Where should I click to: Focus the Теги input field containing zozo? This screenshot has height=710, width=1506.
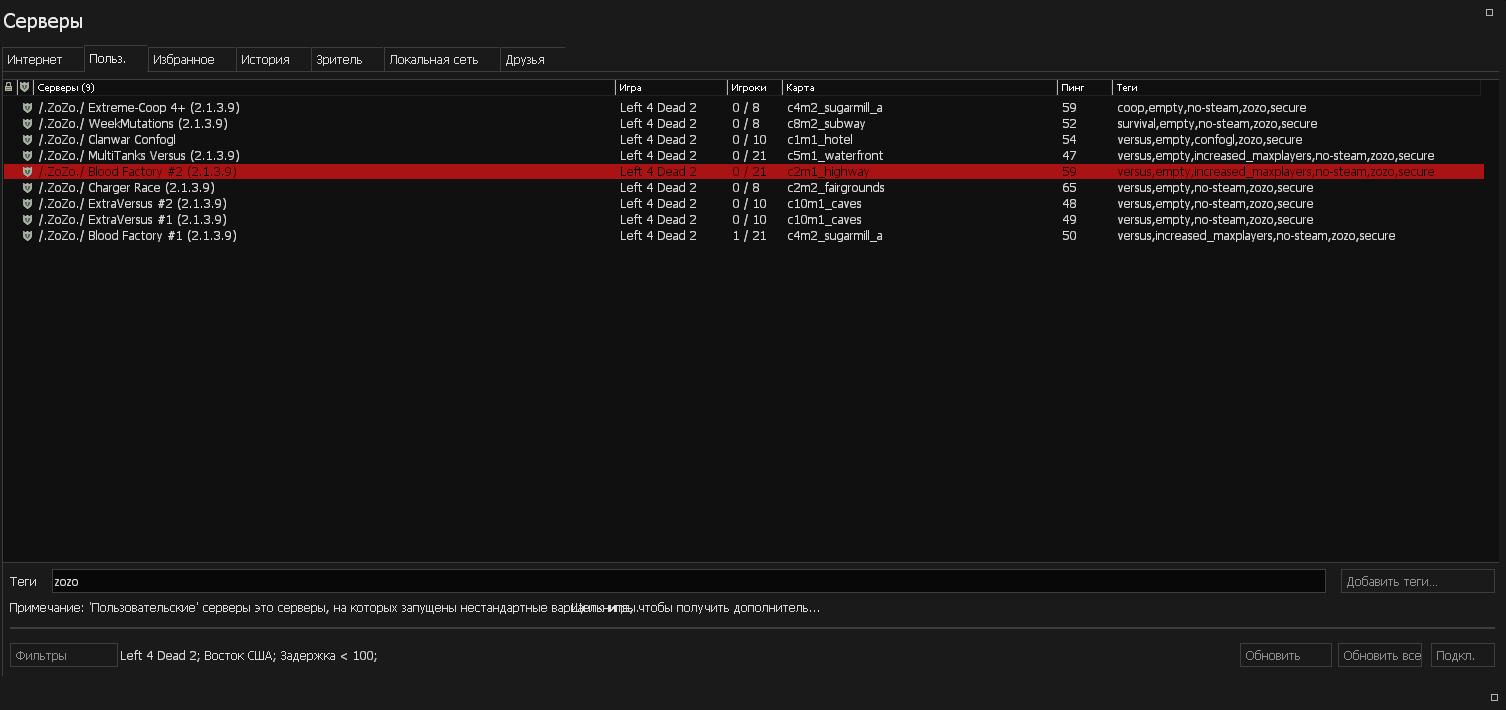click(688, 581)
